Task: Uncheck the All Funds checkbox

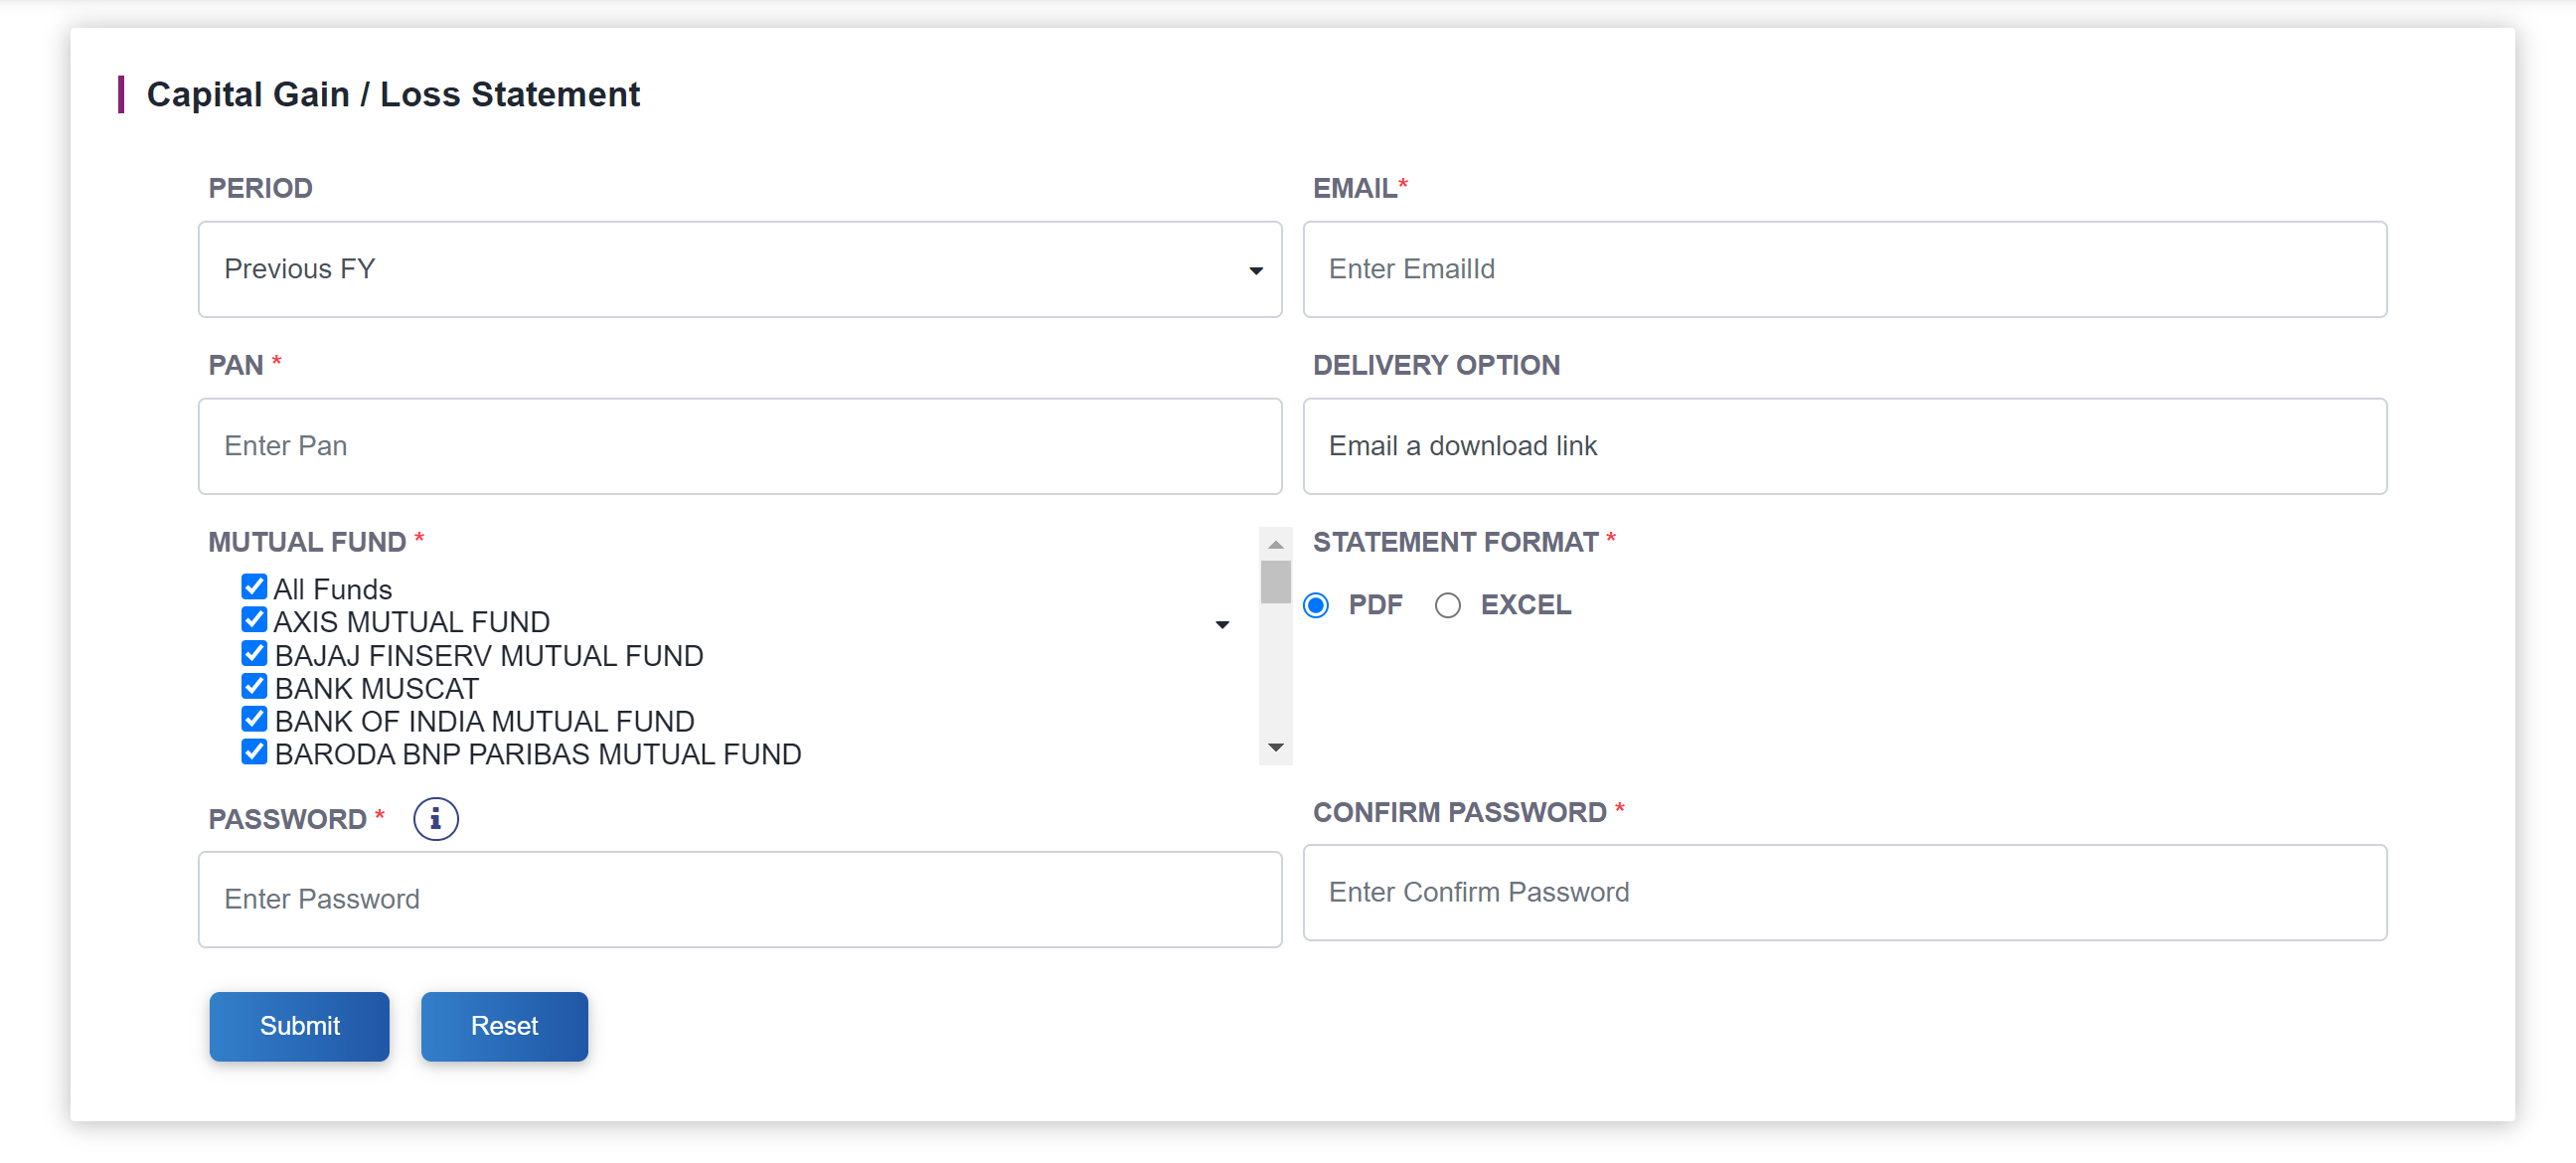Action: [253, 586]
